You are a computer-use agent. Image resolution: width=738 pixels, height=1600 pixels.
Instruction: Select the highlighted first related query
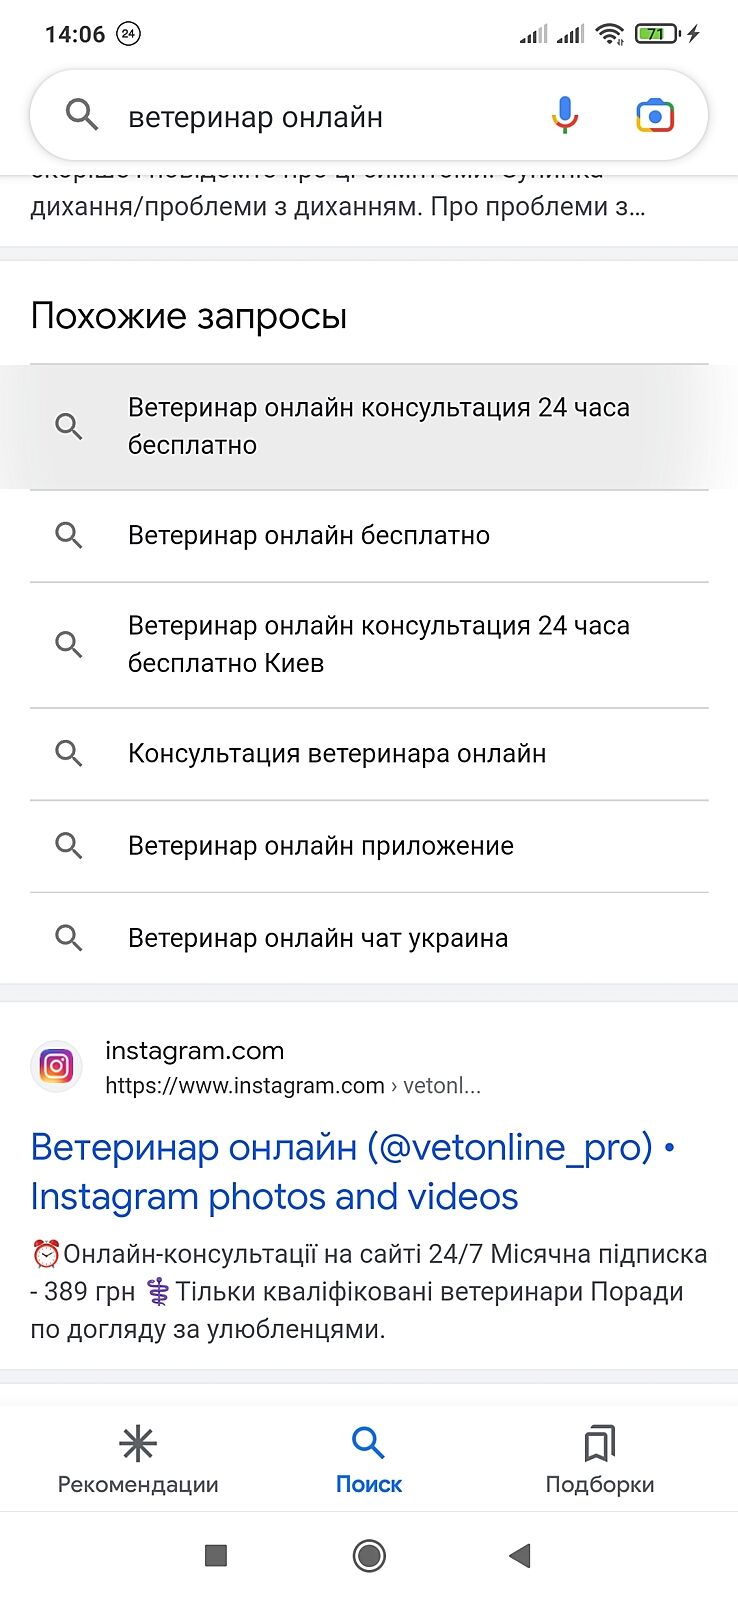[x=378, y=427]
